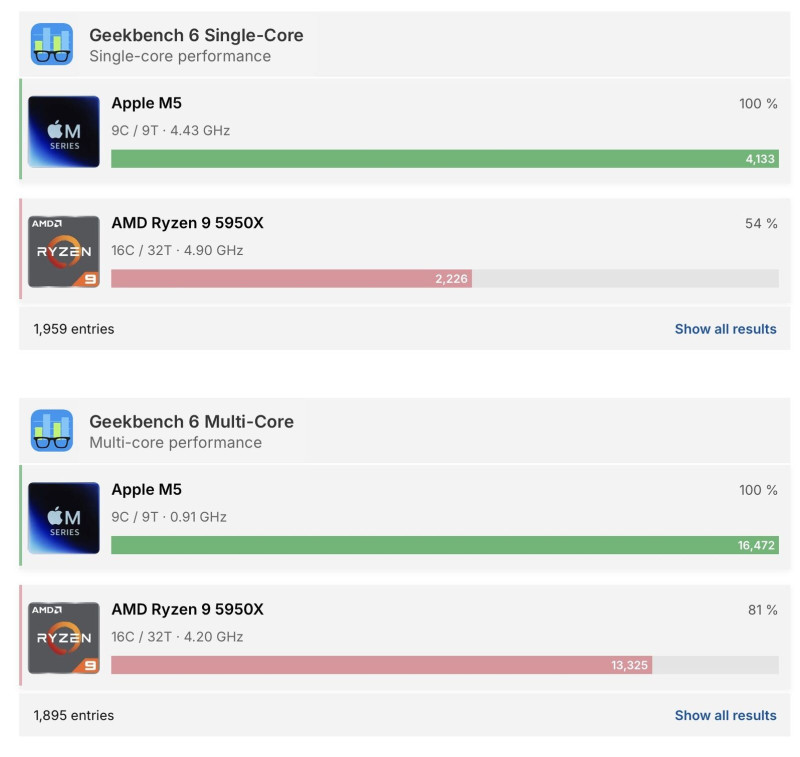Click the Geekbench 6 Multi-Core logo icon
The width and height of the screenshot is (800, 757).
(x=52, y=430)
